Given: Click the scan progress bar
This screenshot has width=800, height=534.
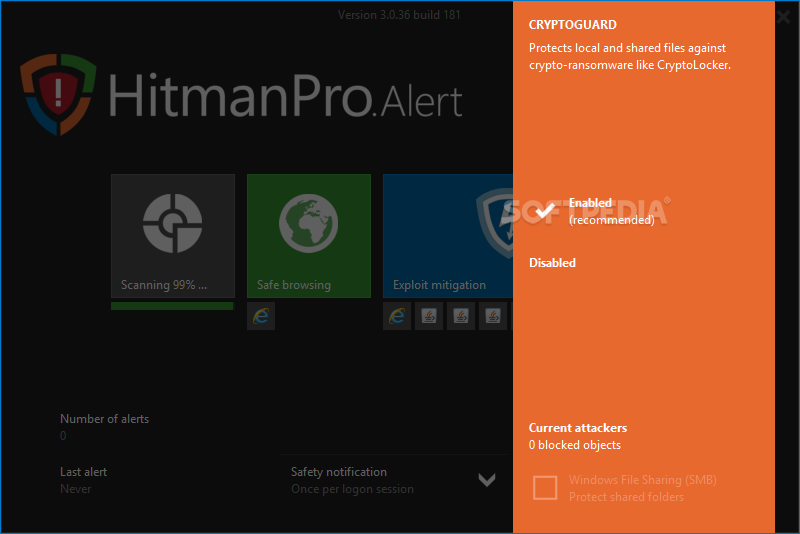Looking at the screenshot, I should click(172, 306).
